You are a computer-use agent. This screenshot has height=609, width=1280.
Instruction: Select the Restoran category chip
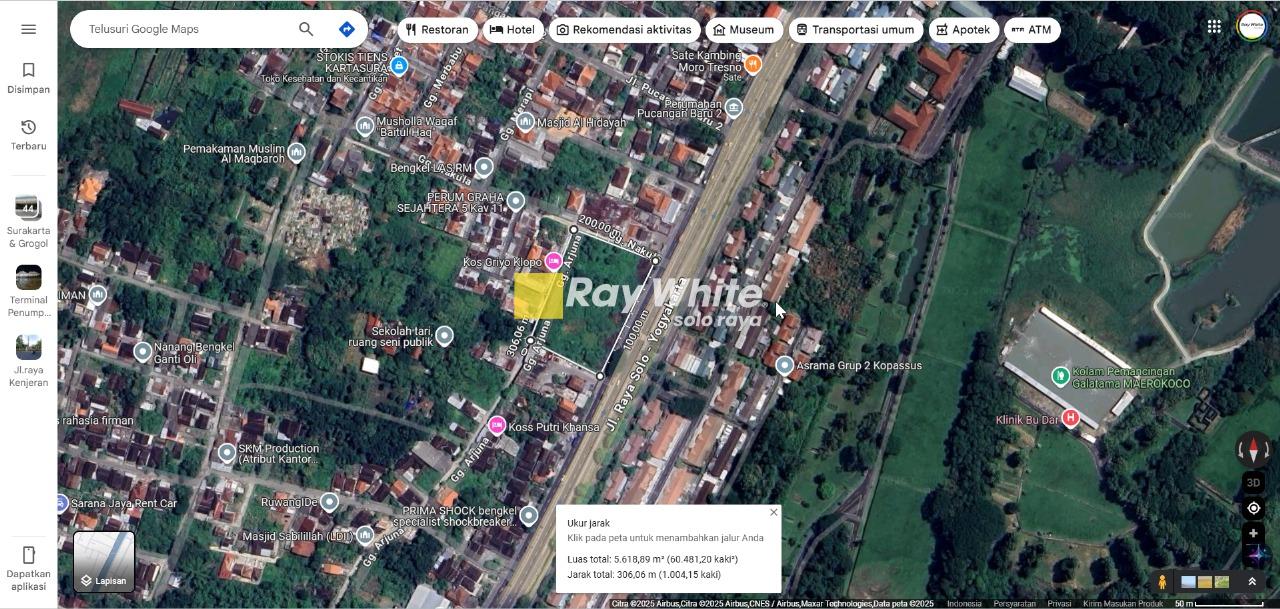(437, 30)
